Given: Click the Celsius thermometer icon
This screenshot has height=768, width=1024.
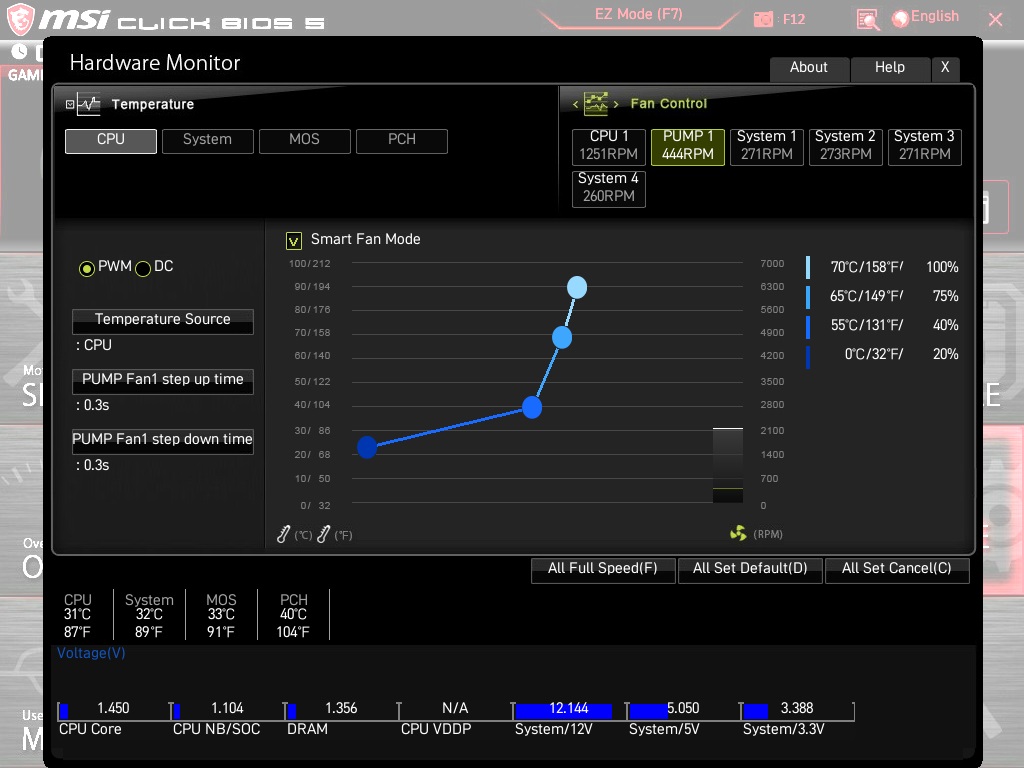Looking at the screenshot, I should [x=283, y=534].
